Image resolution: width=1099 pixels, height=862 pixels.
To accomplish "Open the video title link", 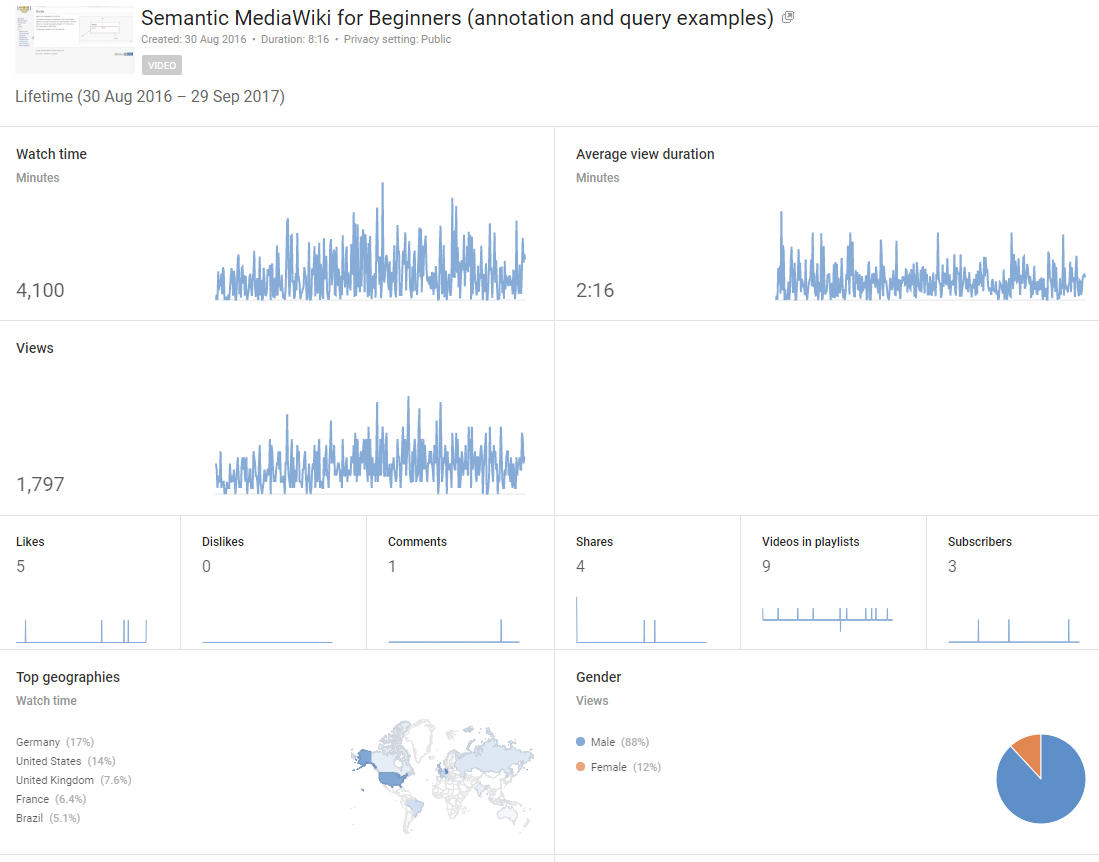I will point(457,18).
